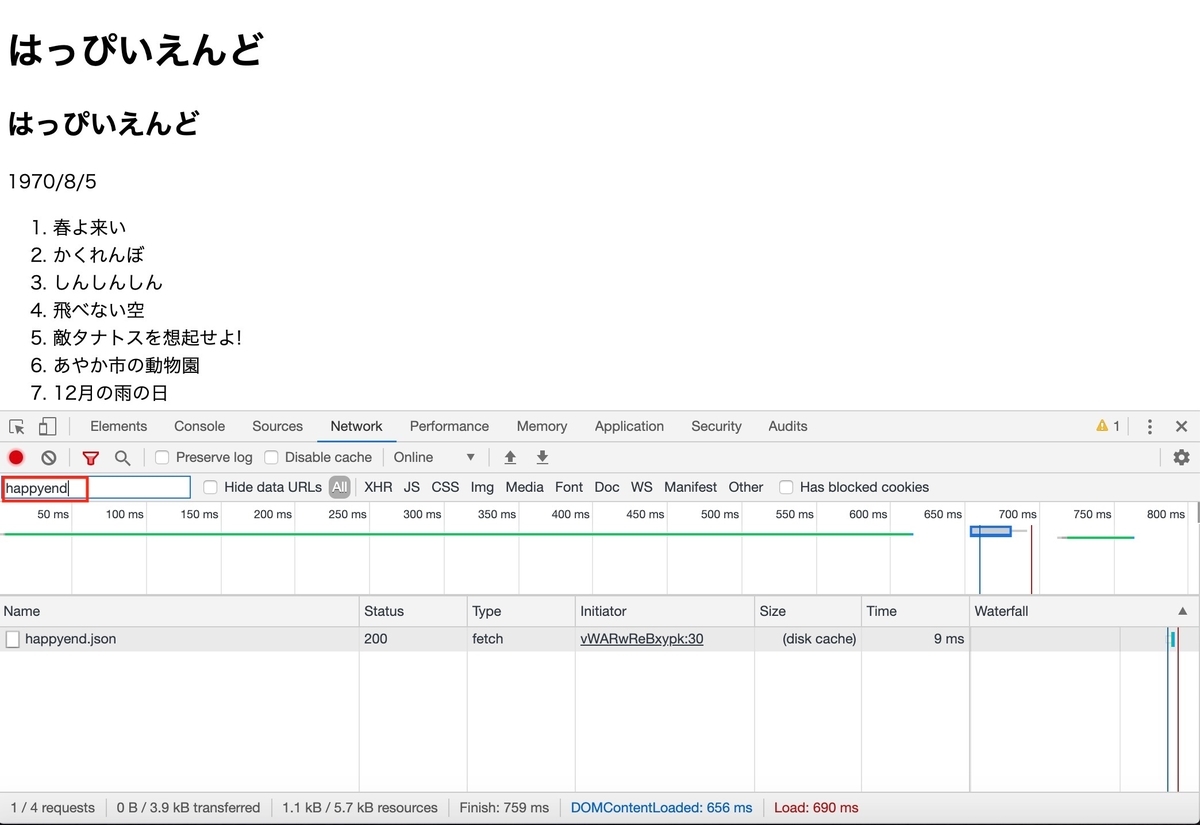Filter requests by WS
The width and height of the screenshot is (1200, 825).
642,487
